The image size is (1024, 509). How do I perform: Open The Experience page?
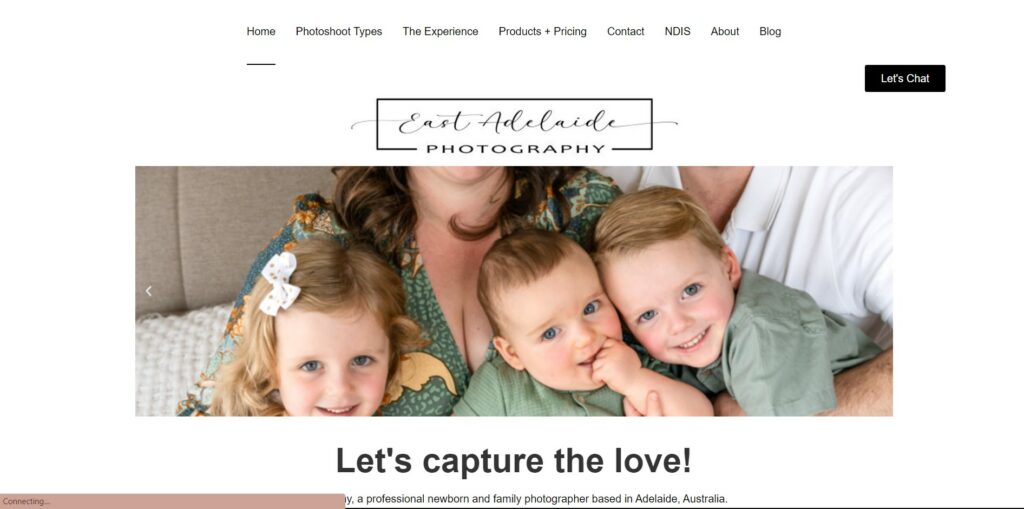tap(440, 31)
